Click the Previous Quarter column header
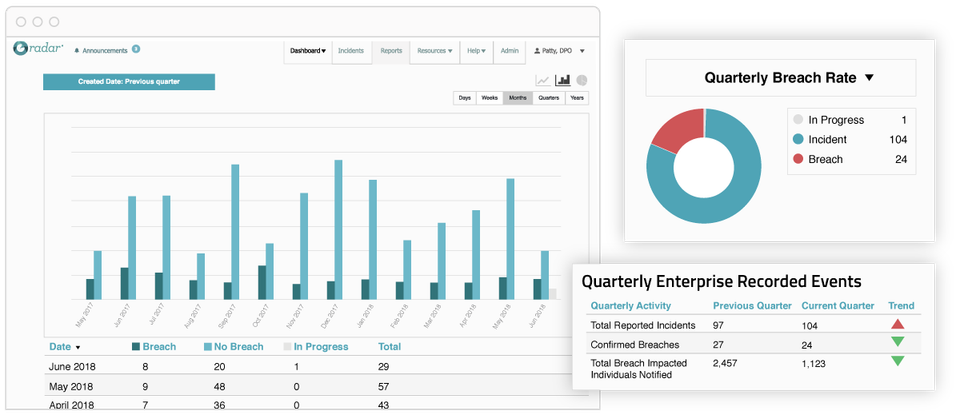Viewport: 960px width, 414px height. (x=752, y=306)
